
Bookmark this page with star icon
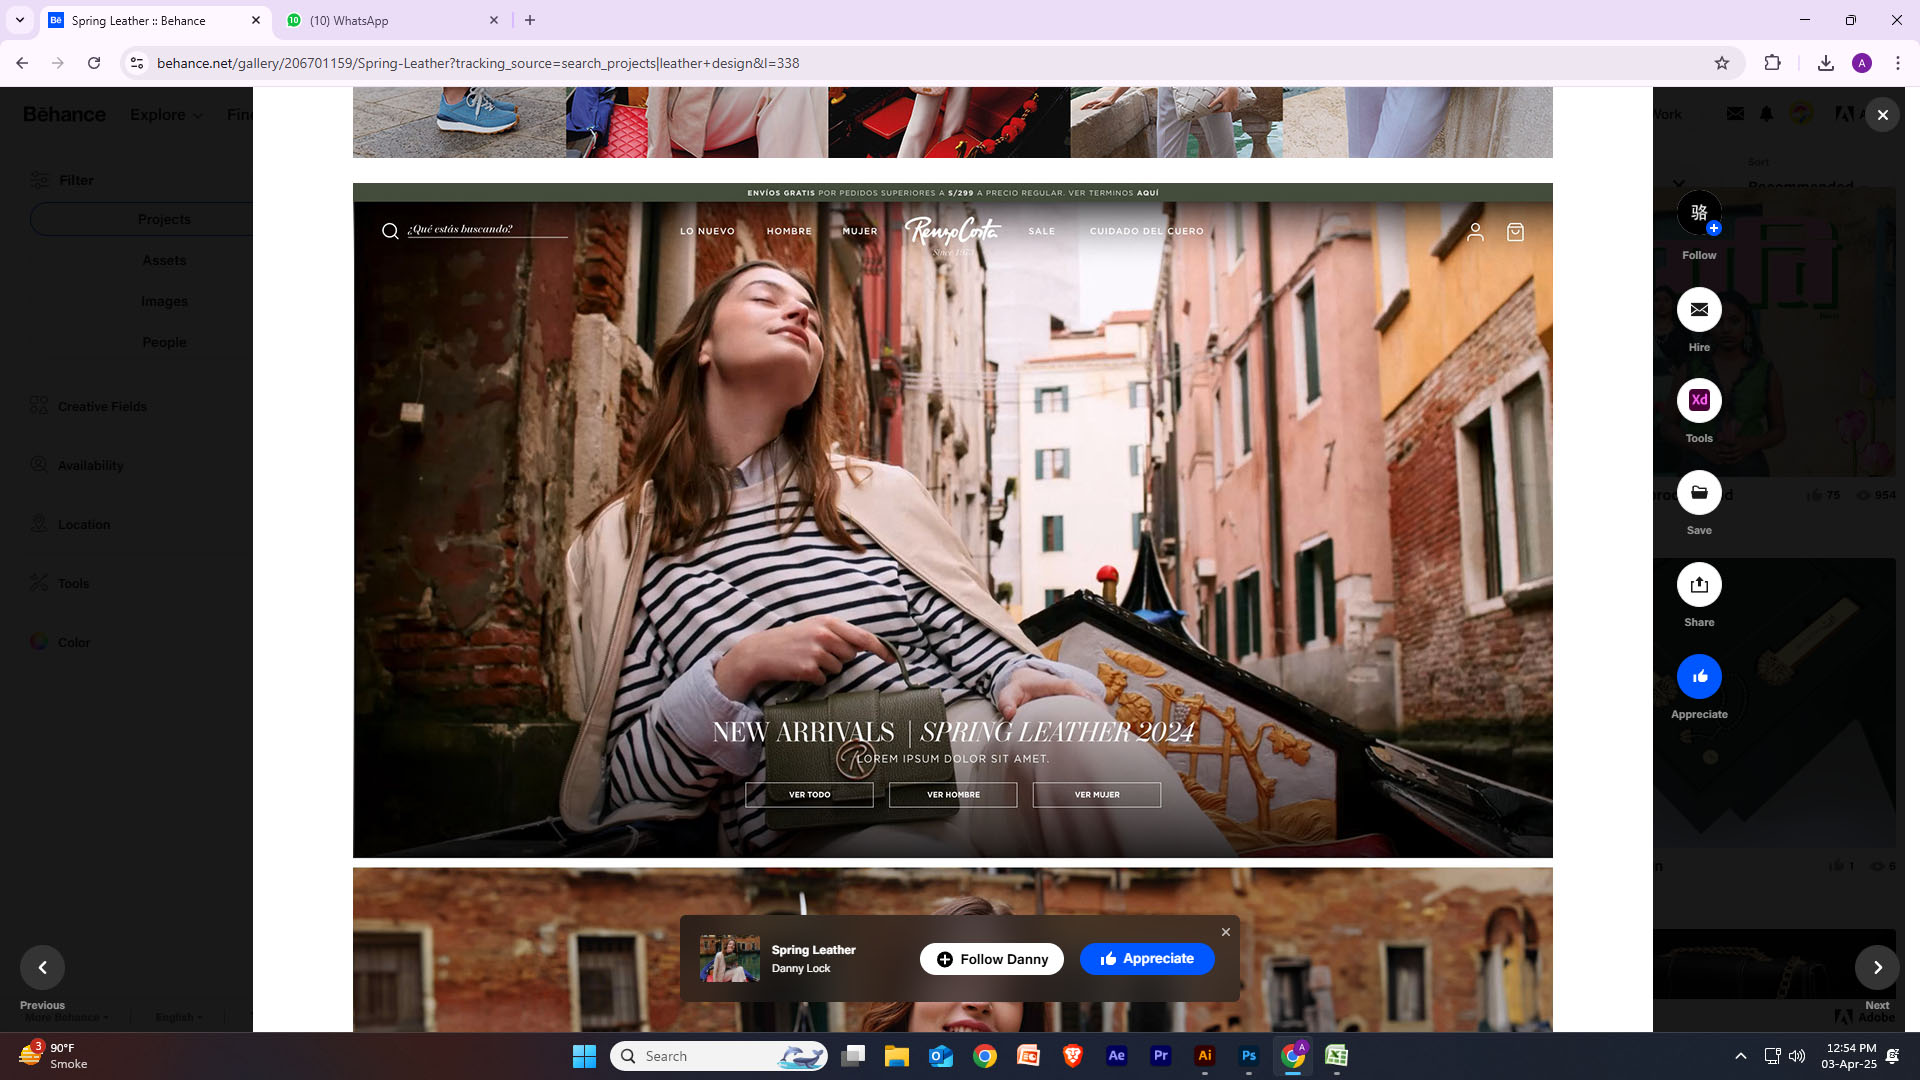1722,63
